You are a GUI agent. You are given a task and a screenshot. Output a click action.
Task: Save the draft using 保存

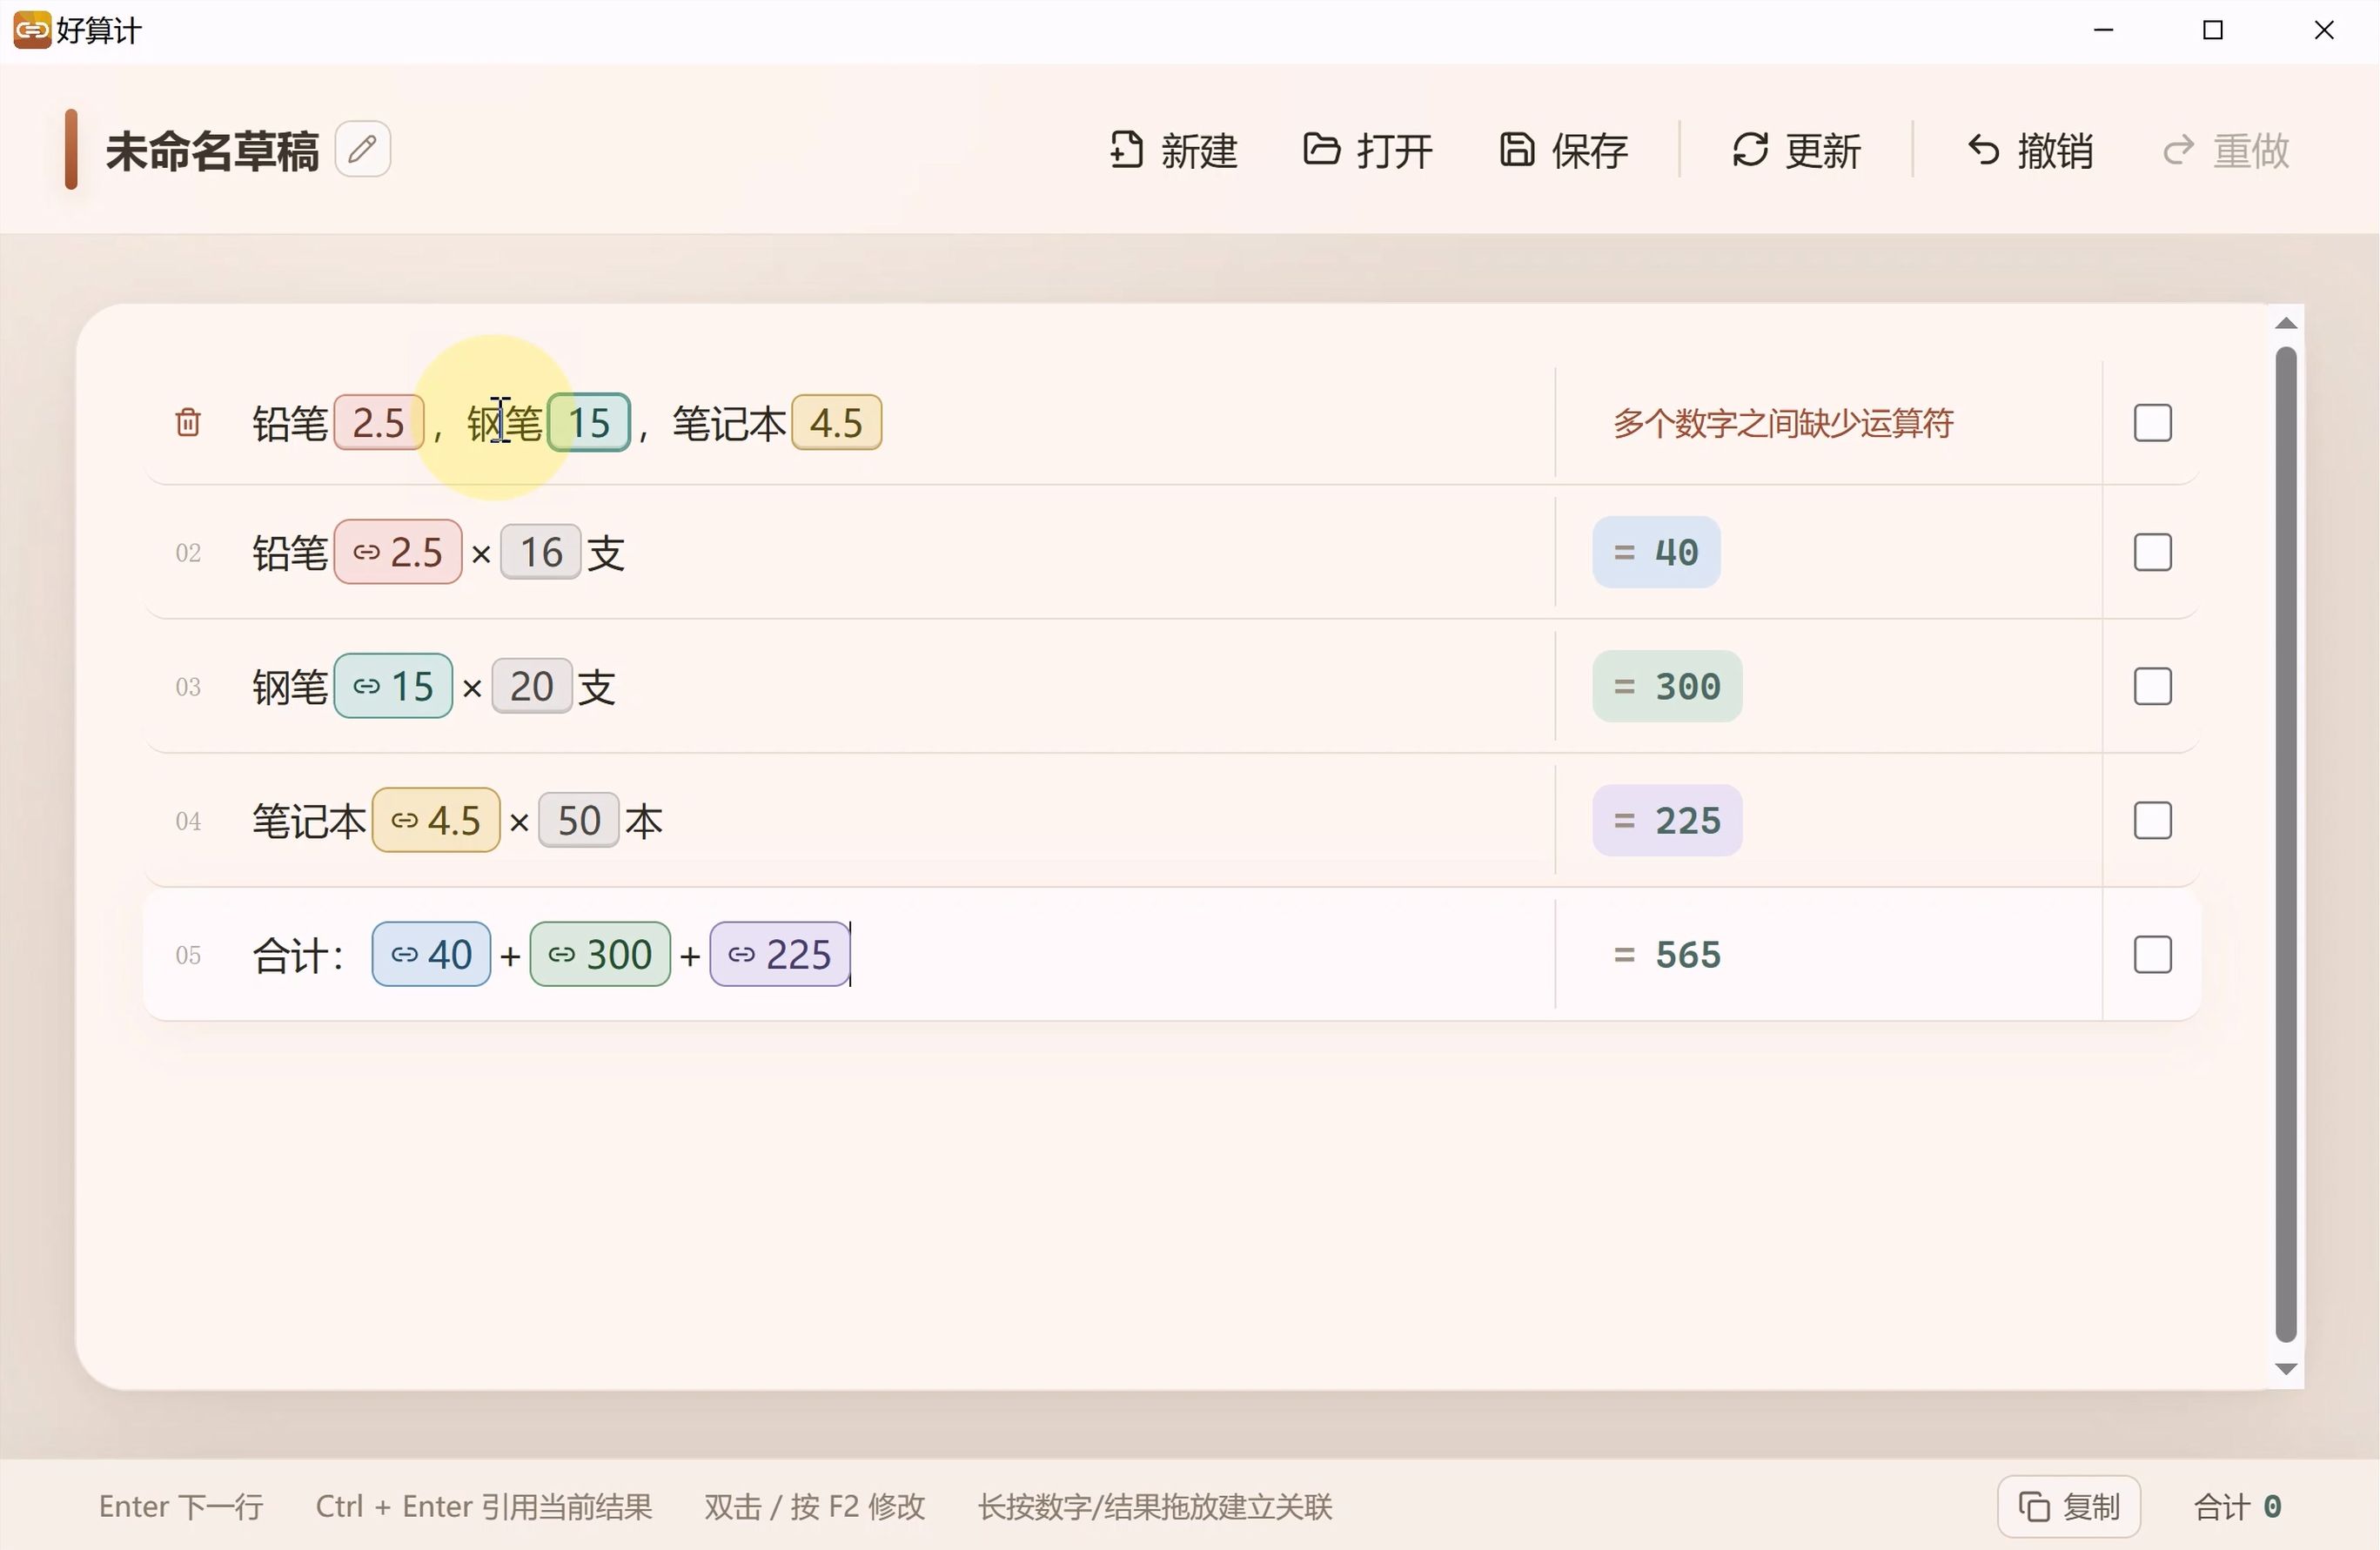click(1564, 151)
